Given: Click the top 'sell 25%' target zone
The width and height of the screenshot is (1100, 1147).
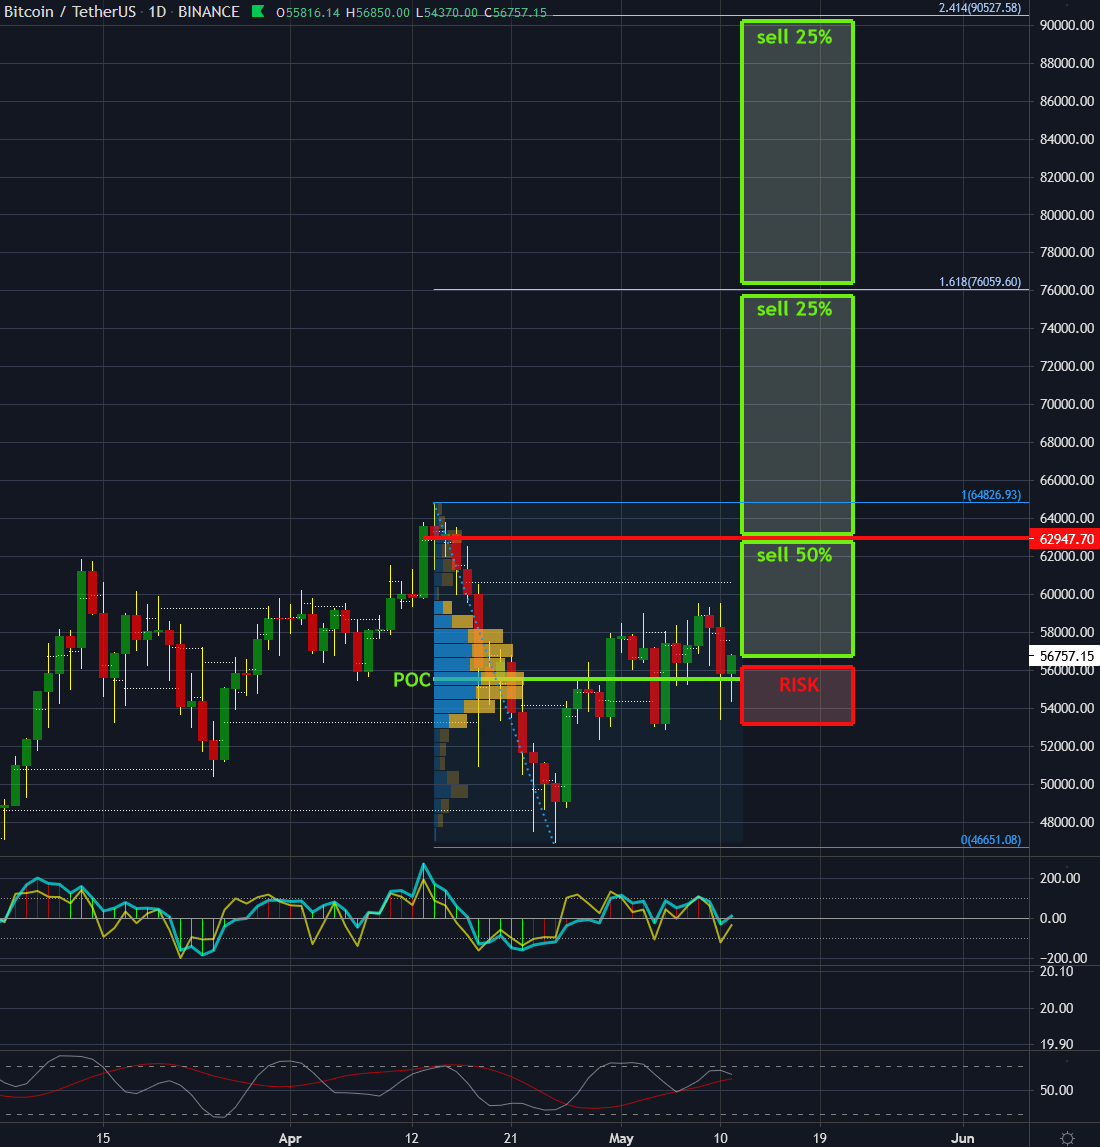Looking at the screenshot, I should click(x=797, y=150).
